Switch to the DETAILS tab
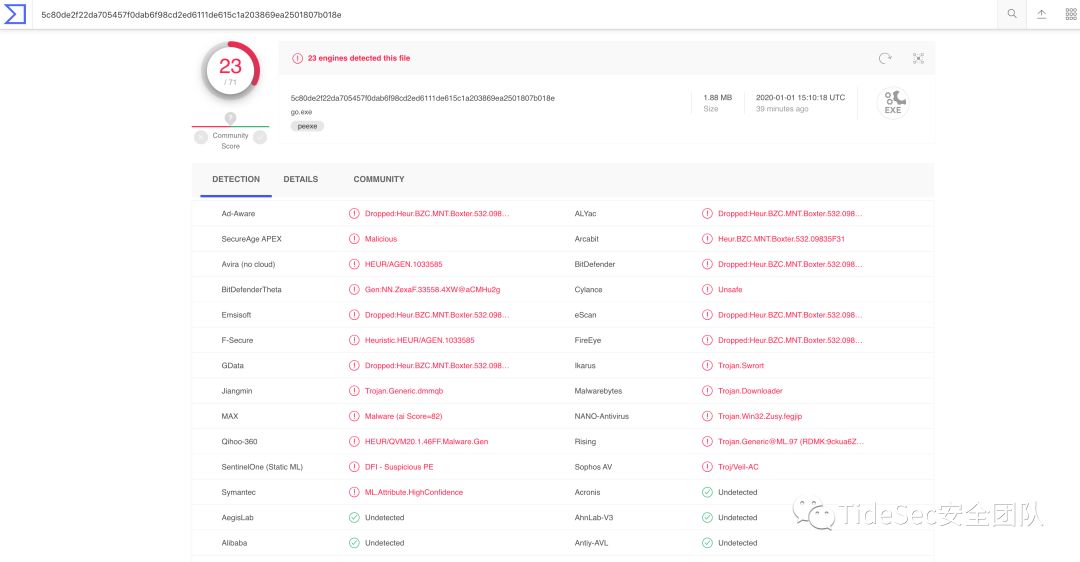 (301, 179)
